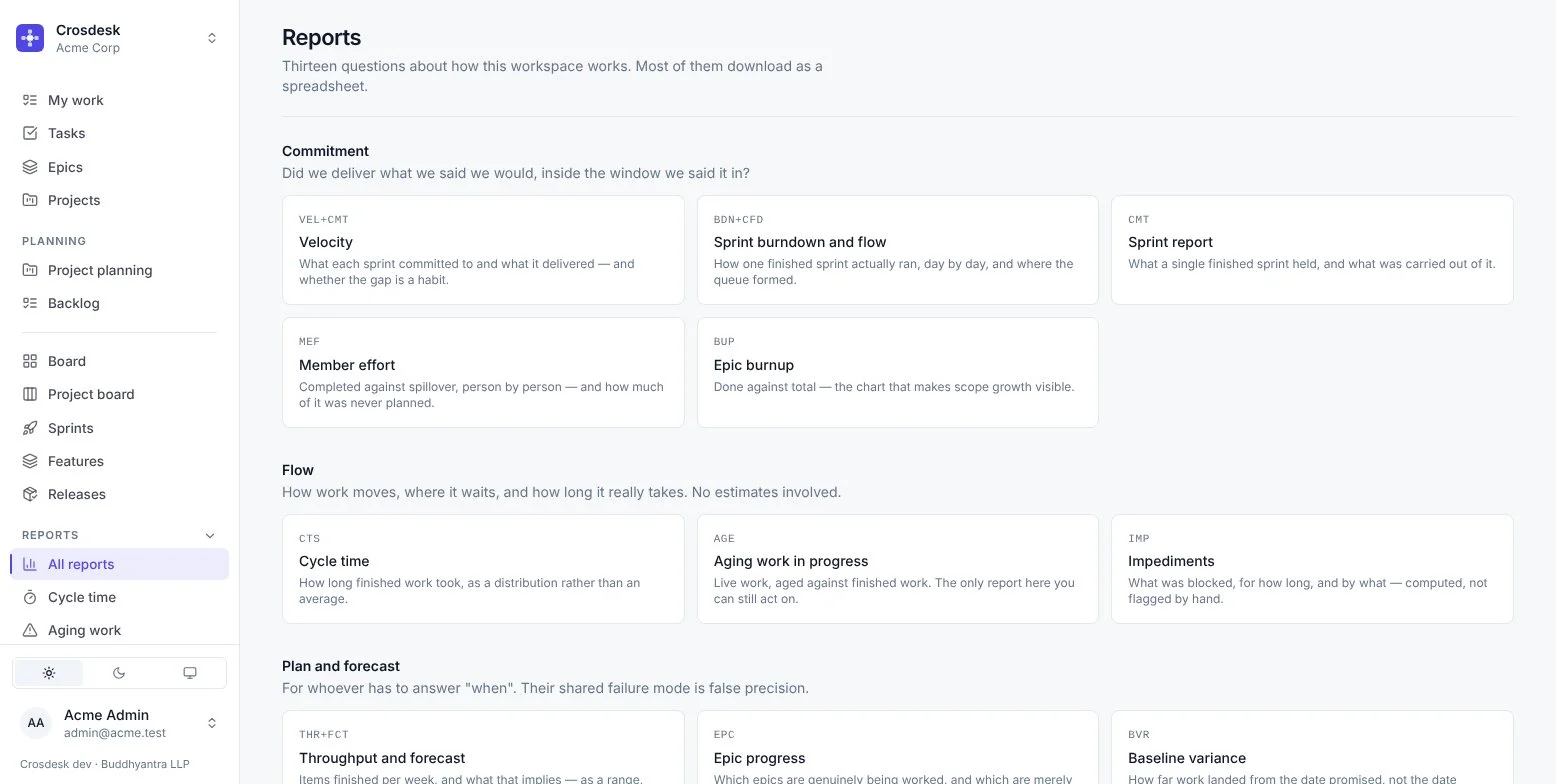Click the All reports bar chart icon
The width and height of the screenshot is (1556, 784).
[x=30, y=564]
